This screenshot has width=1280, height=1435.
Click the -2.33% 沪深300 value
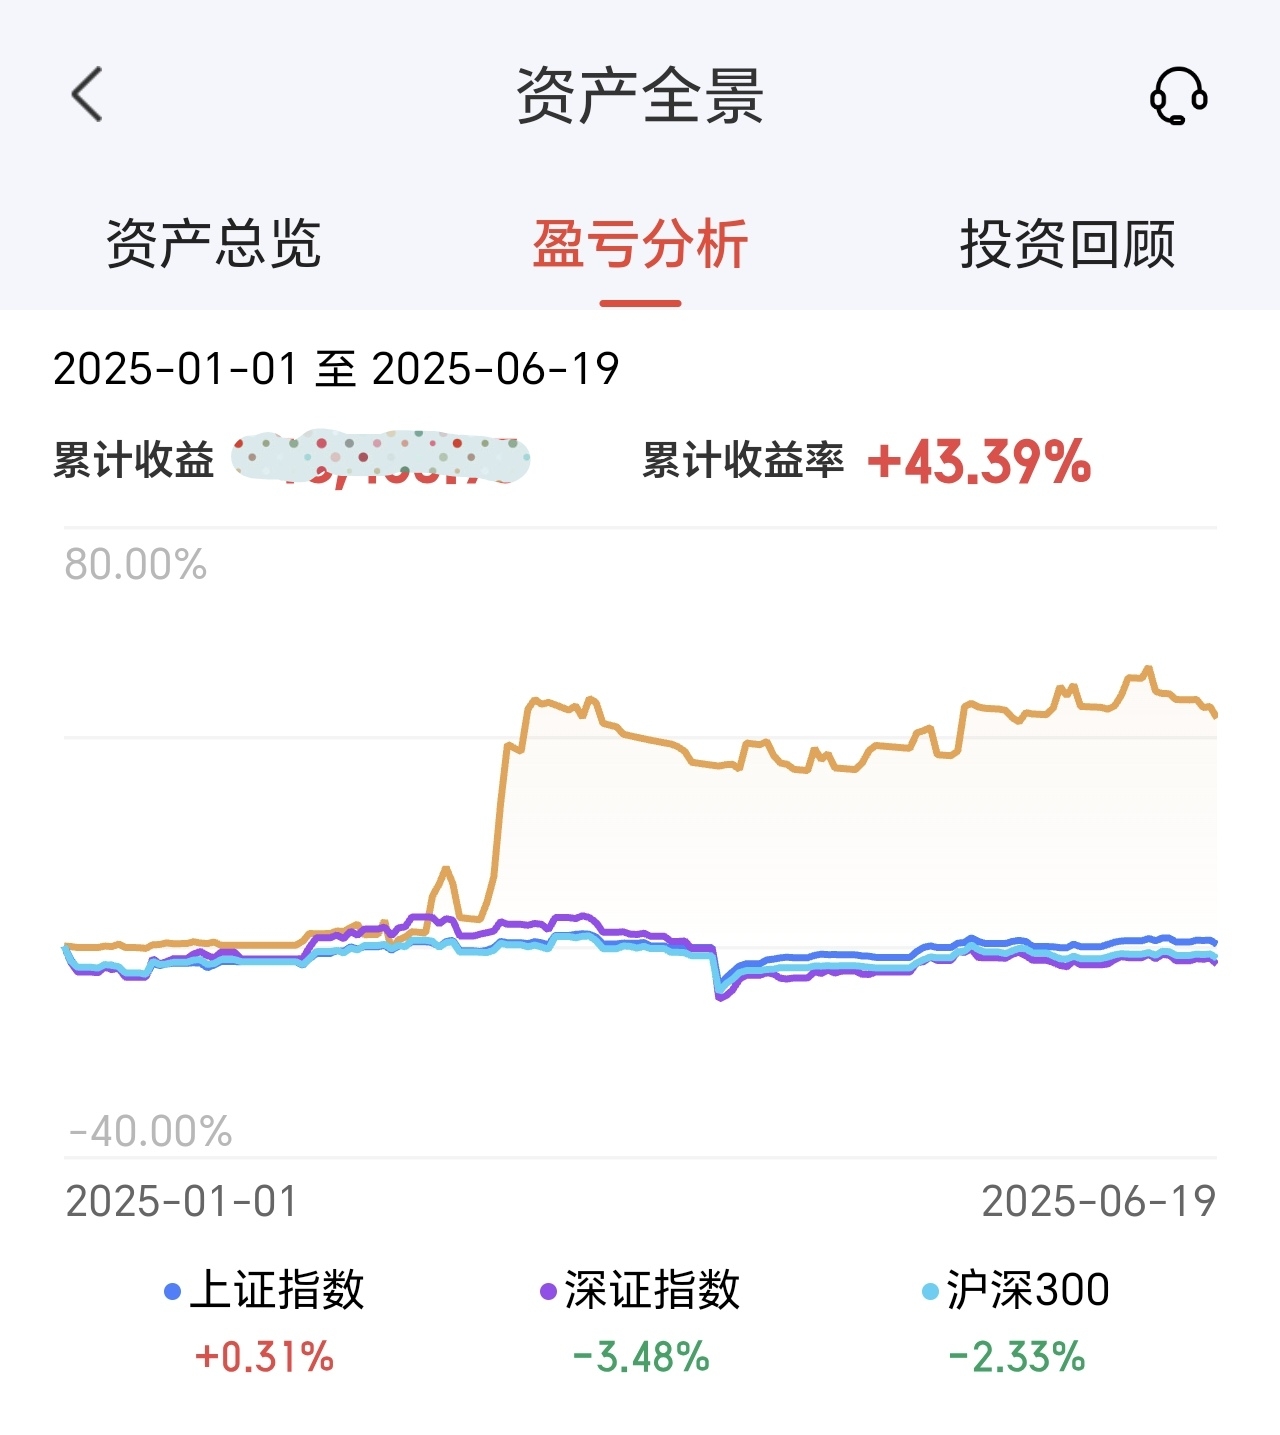click(x=1016, y=1357)
